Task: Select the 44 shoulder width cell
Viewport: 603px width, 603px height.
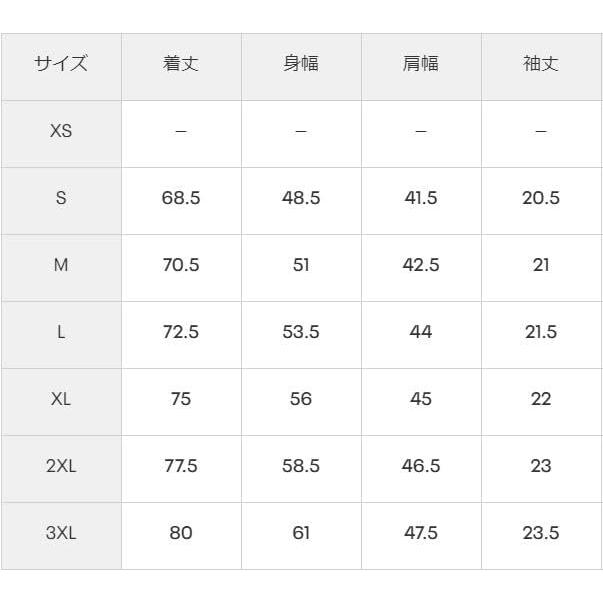Action: coord(421,335)
